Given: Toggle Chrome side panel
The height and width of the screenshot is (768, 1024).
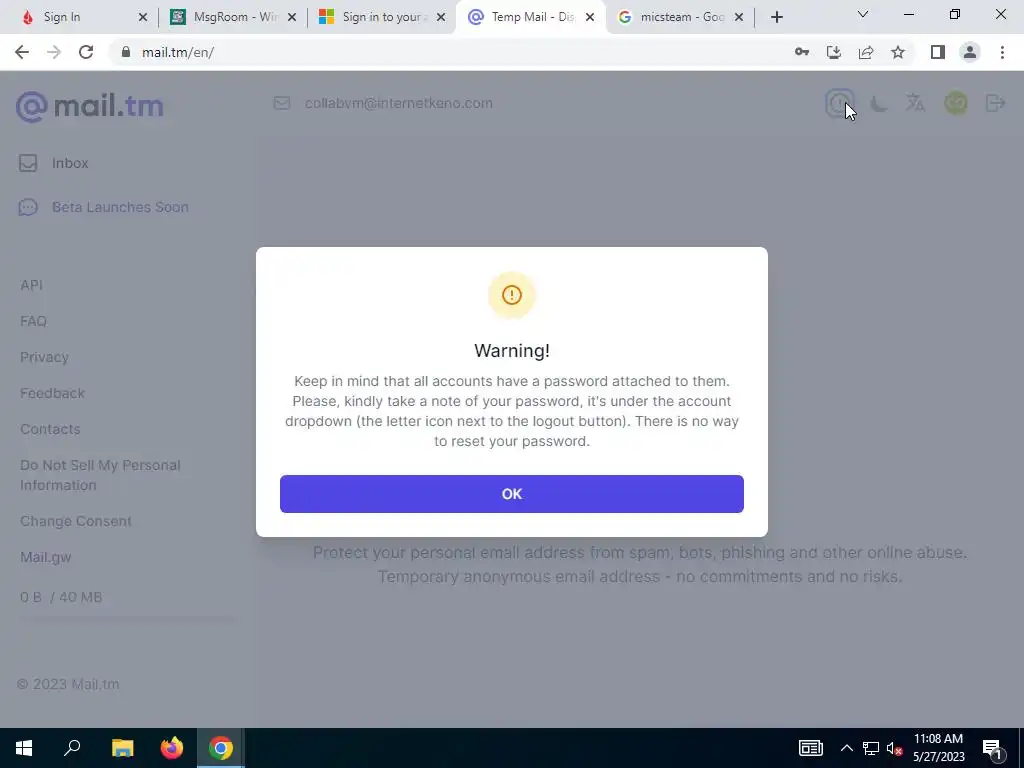Looking at the screenshot, I should coord(938,52).
